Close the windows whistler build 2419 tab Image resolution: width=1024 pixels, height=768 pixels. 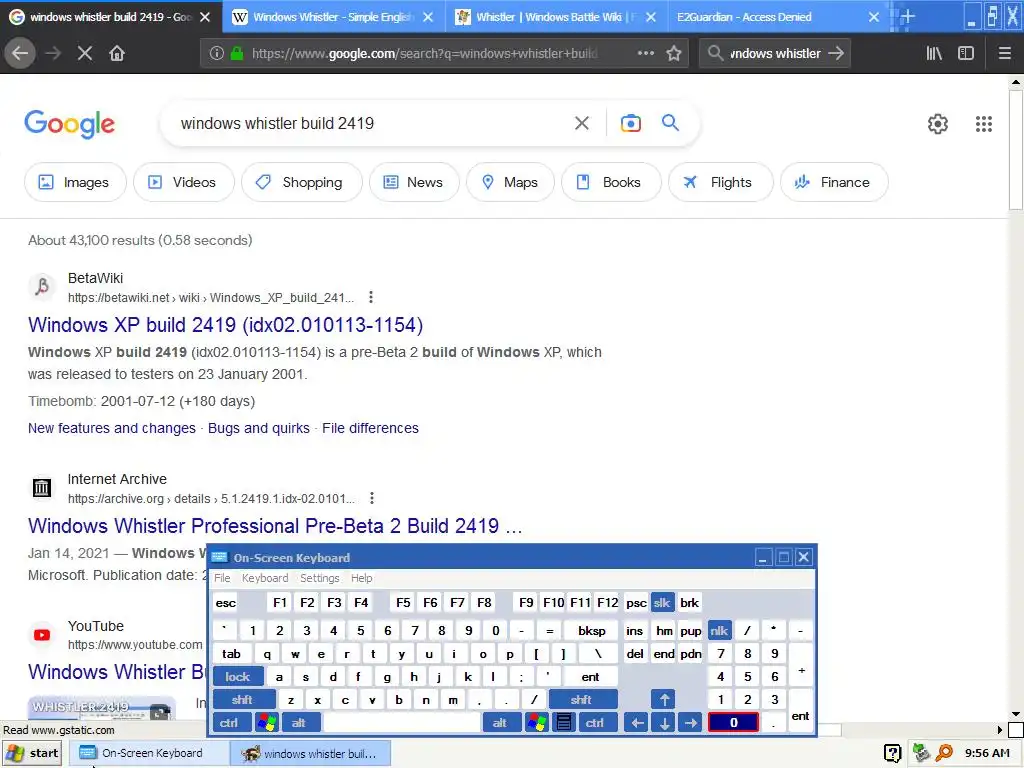click(205, 17)
